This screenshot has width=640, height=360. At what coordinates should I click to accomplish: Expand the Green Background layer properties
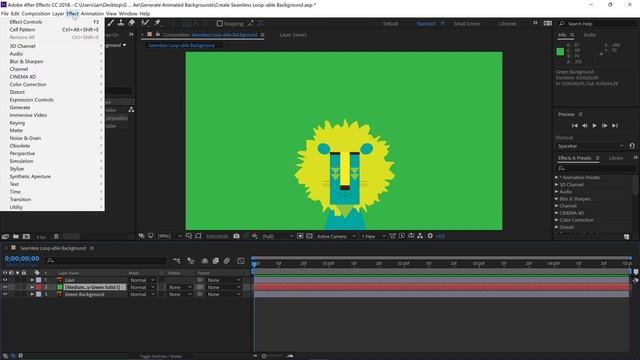(x=32, y=294)
